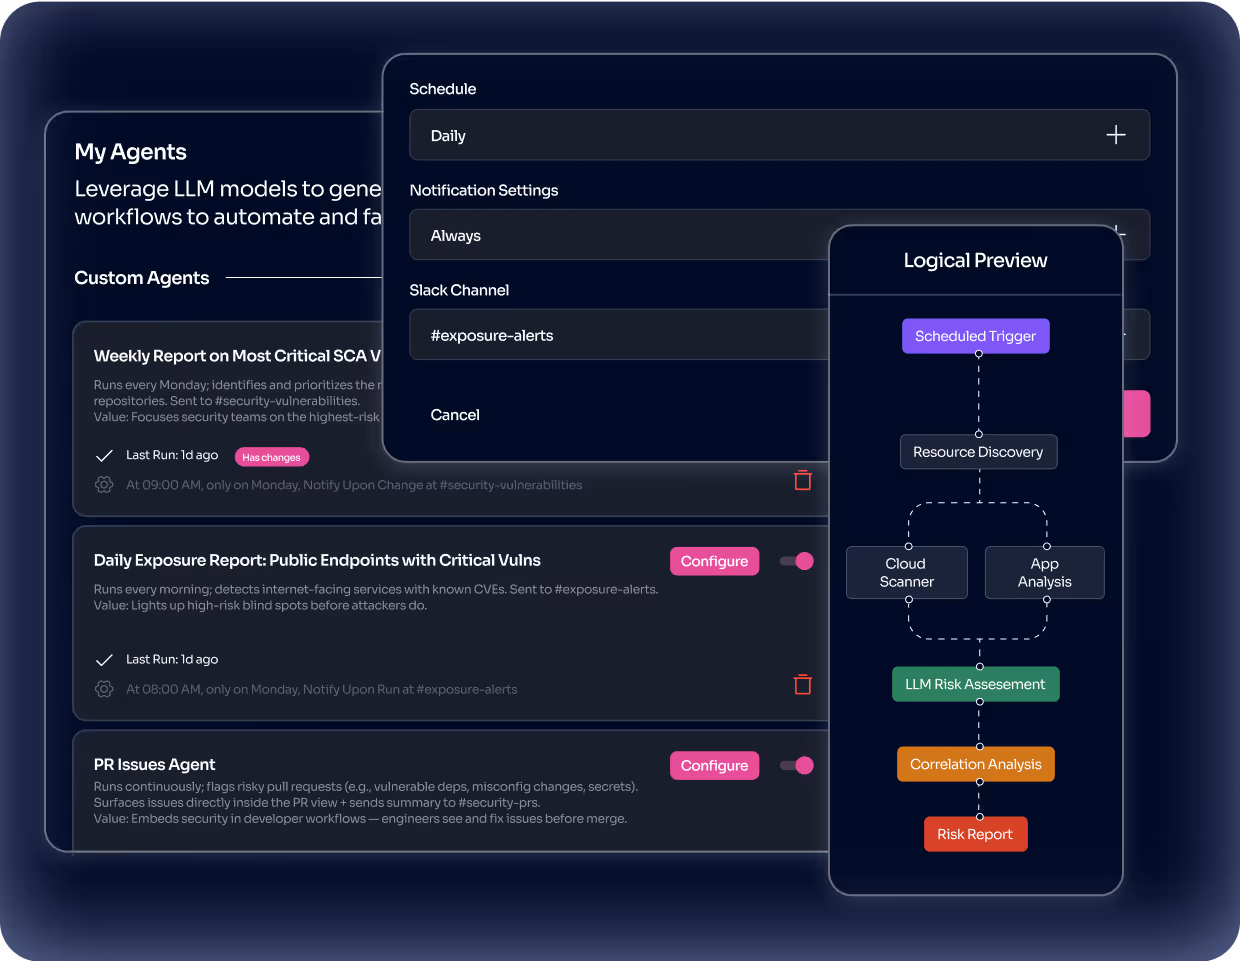Image resolution: width=1240 pixels, height=961 pixels.
Task: Click the Notification Settings label
Action: 484,190
